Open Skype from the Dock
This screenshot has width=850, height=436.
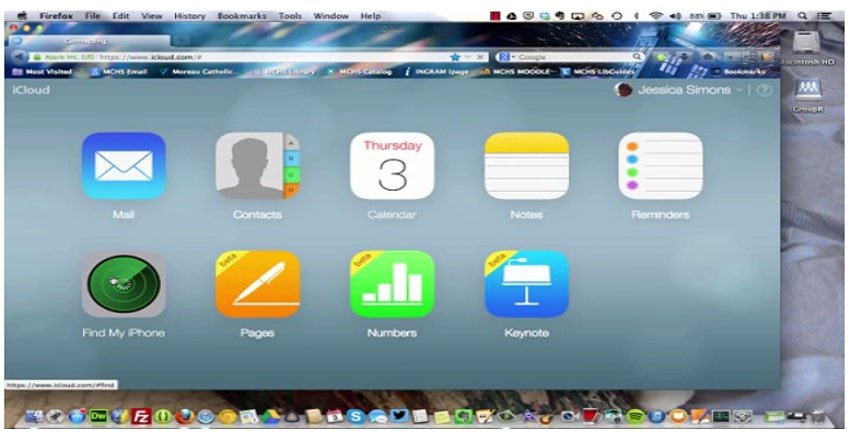point(356,416)
